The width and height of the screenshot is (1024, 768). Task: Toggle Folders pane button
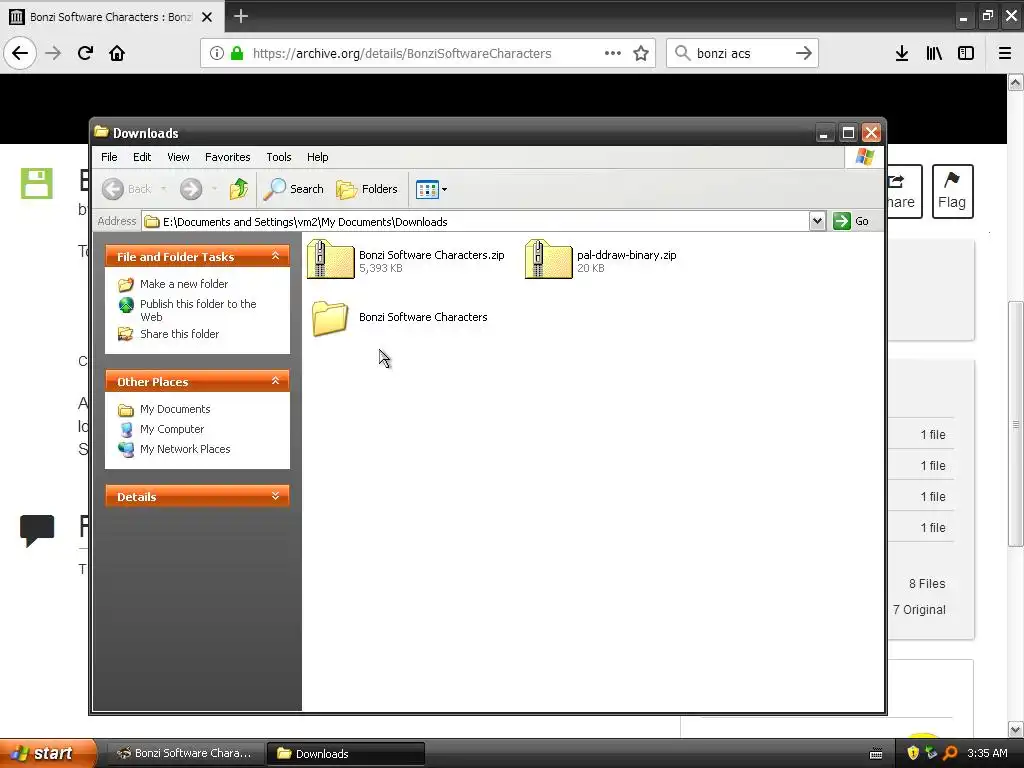367,189
